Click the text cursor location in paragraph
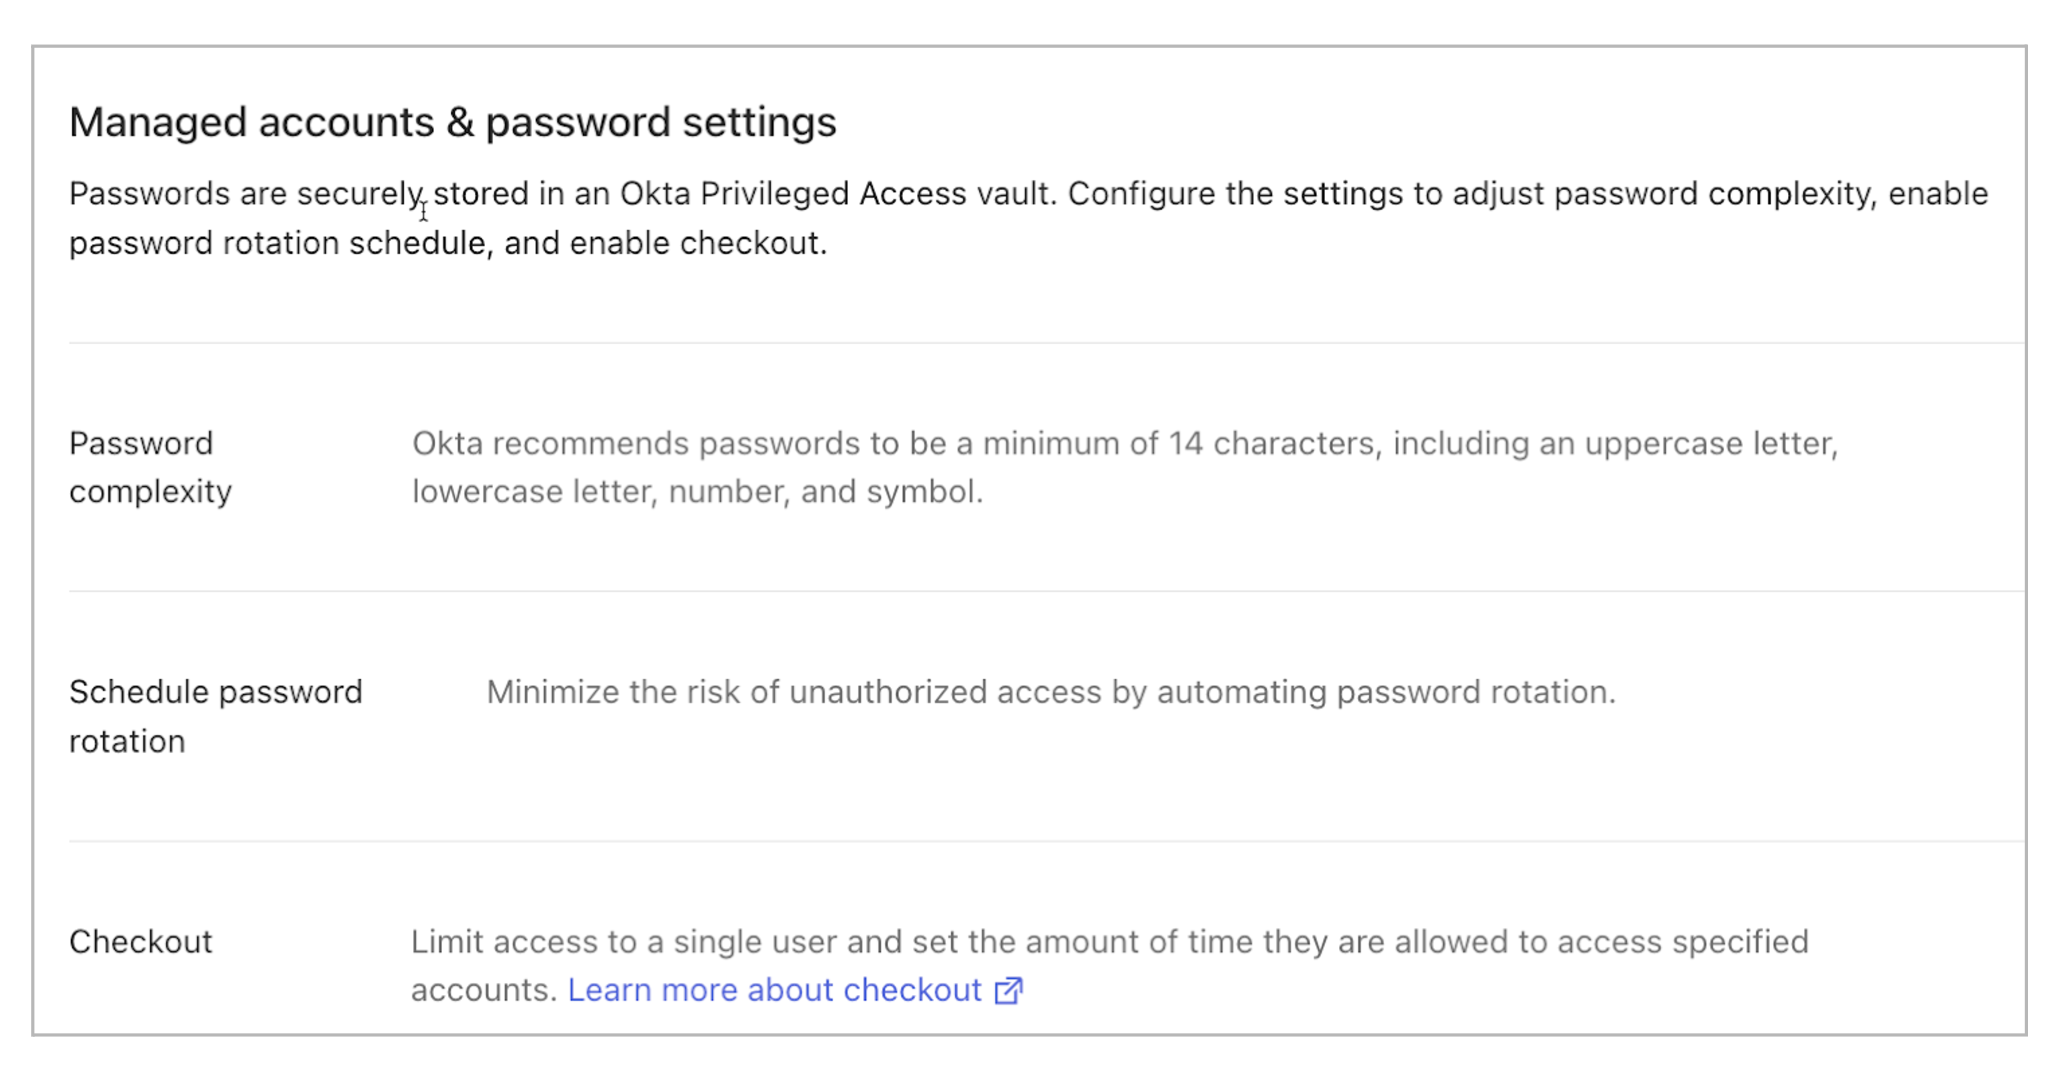Image resolution: width=2056 pixels, height=1076 pixels. tap(424, 209)
